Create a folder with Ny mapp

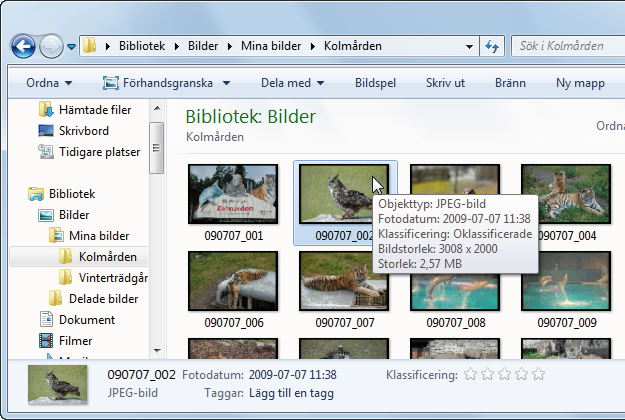[580, 83]
